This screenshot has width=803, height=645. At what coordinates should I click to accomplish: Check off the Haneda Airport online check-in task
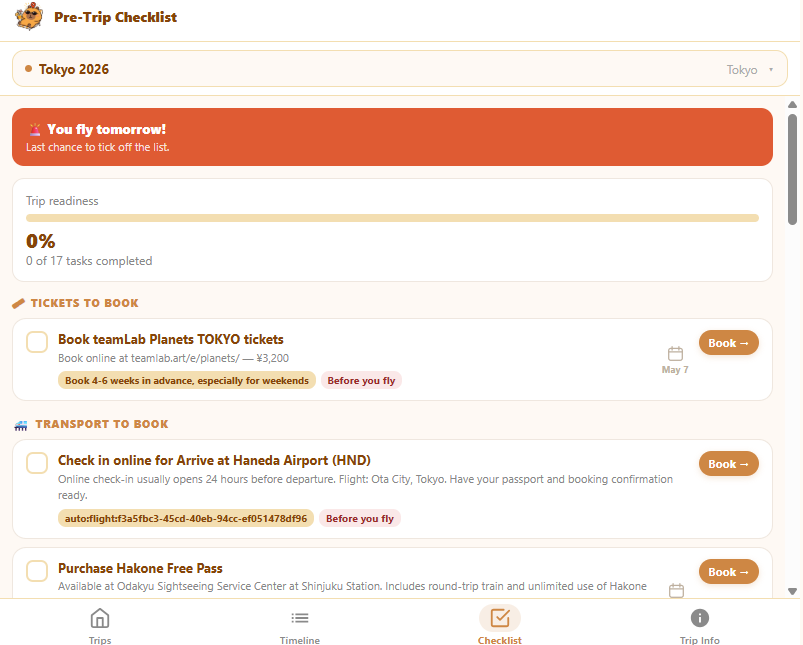(37, 463)
